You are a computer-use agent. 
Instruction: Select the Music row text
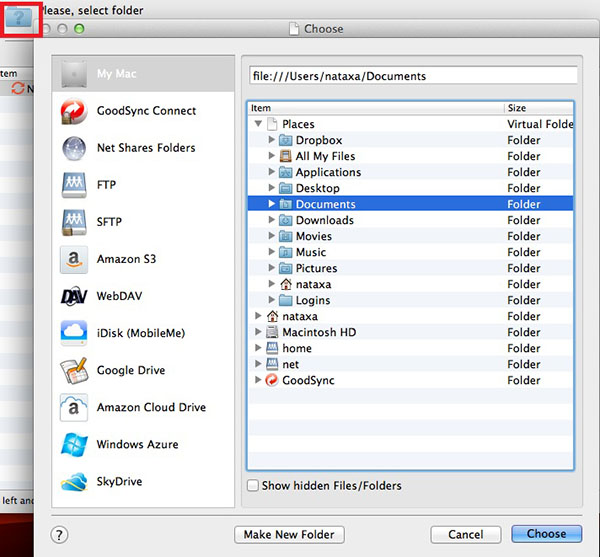(x=311, y=252)
